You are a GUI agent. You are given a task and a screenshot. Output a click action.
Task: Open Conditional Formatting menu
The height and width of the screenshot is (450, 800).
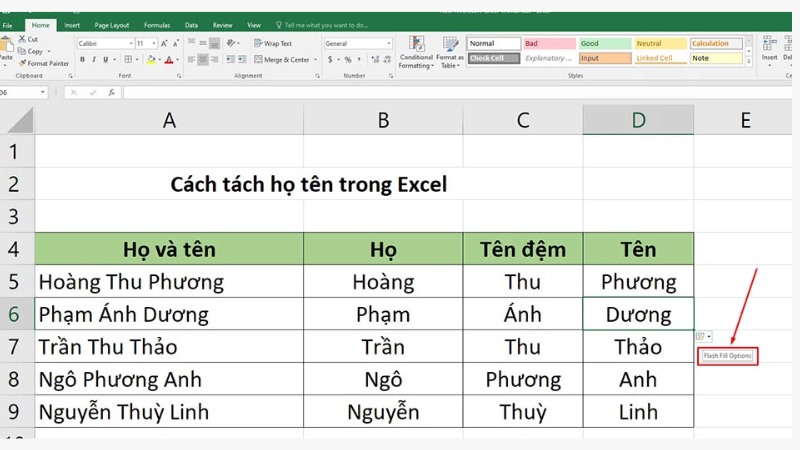coord(416,52)
